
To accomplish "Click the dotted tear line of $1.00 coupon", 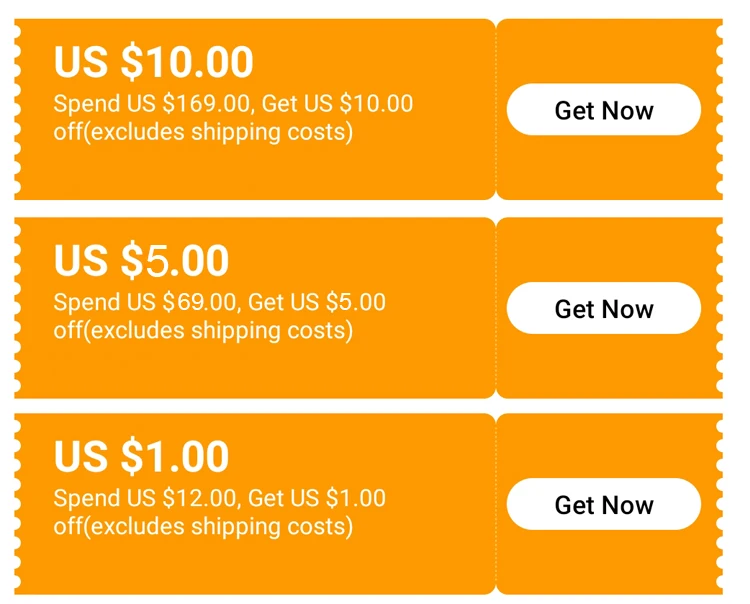I will pyautogui.click(x=496, y=504).
